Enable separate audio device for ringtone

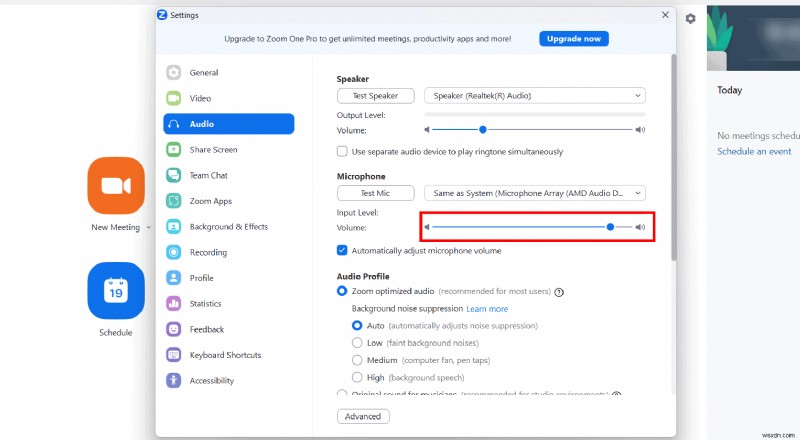tap(342, 152)
